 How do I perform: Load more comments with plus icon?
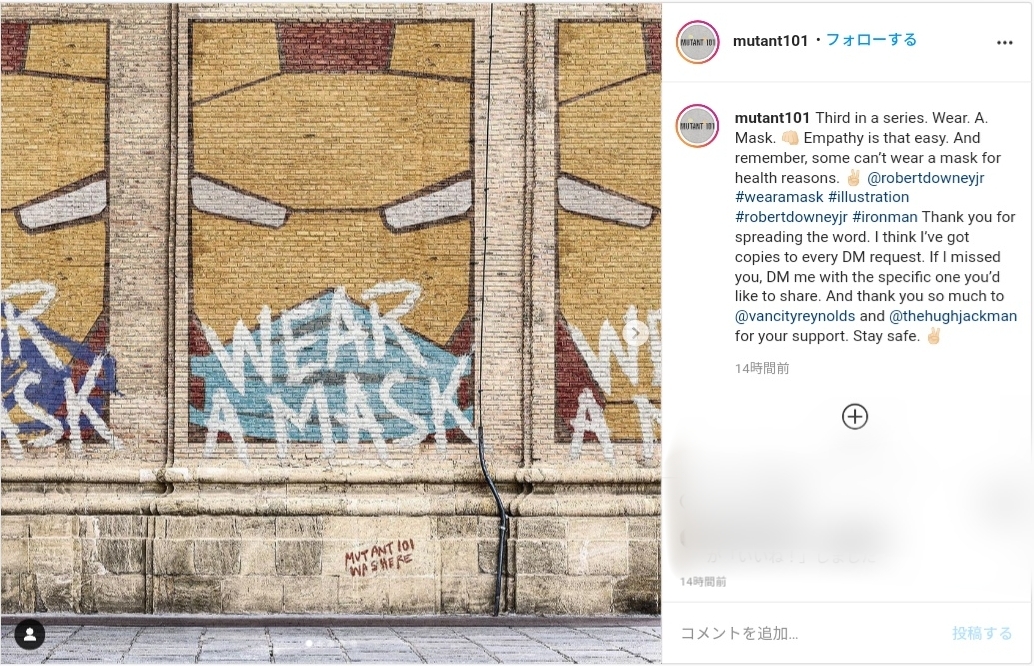pyautogui.click(x=855, y=417)
